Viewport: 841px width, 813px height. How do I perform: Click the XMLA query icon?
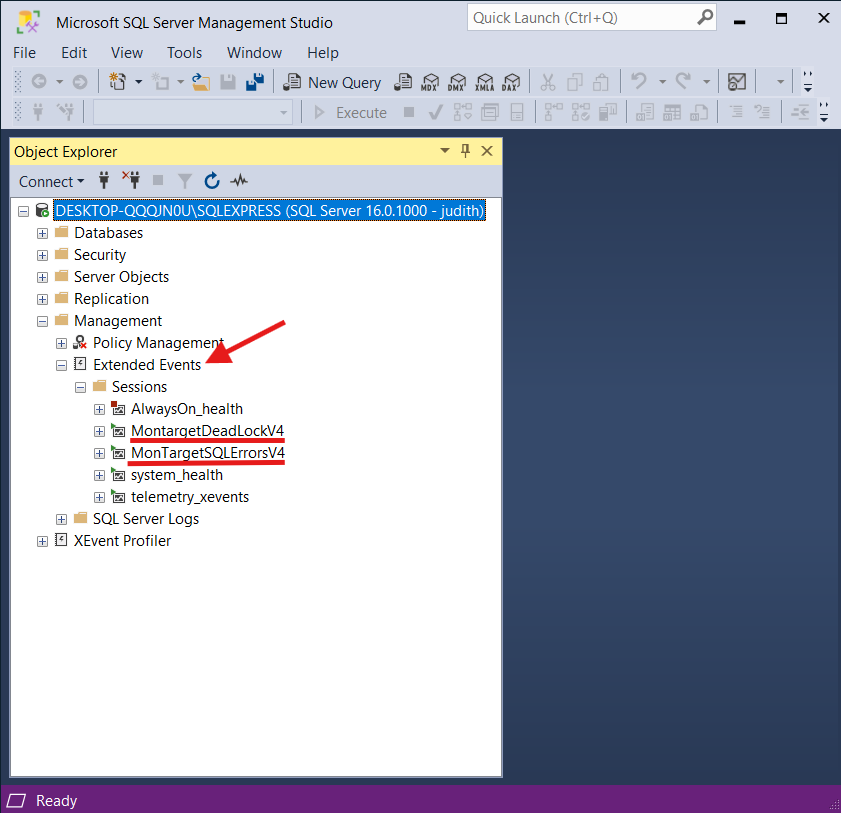tap(484, 83)
